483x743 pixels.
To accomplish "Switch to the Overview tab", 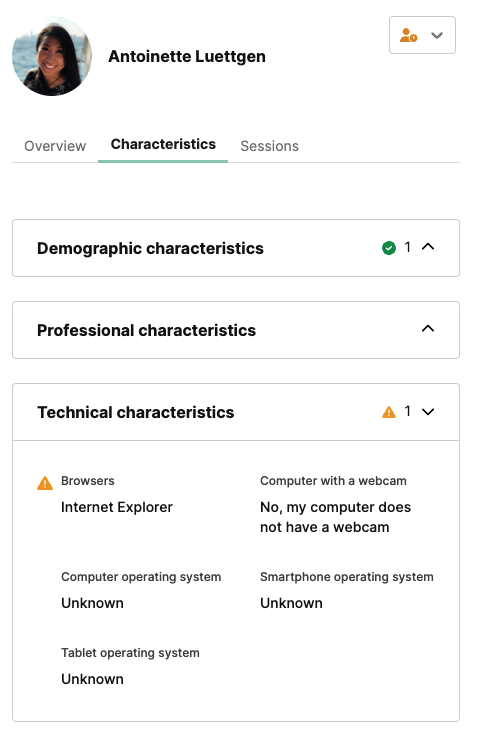I will pos(55,146).
